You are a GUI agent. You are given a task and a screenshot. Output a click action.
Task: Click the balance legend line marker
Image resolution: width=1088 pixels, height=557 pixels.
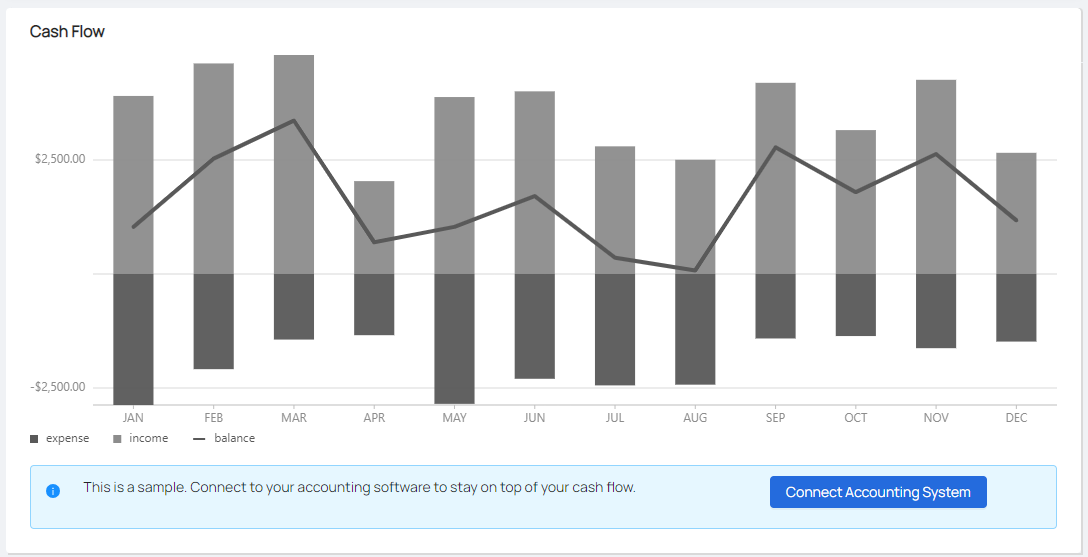click(x=199, y=439)
